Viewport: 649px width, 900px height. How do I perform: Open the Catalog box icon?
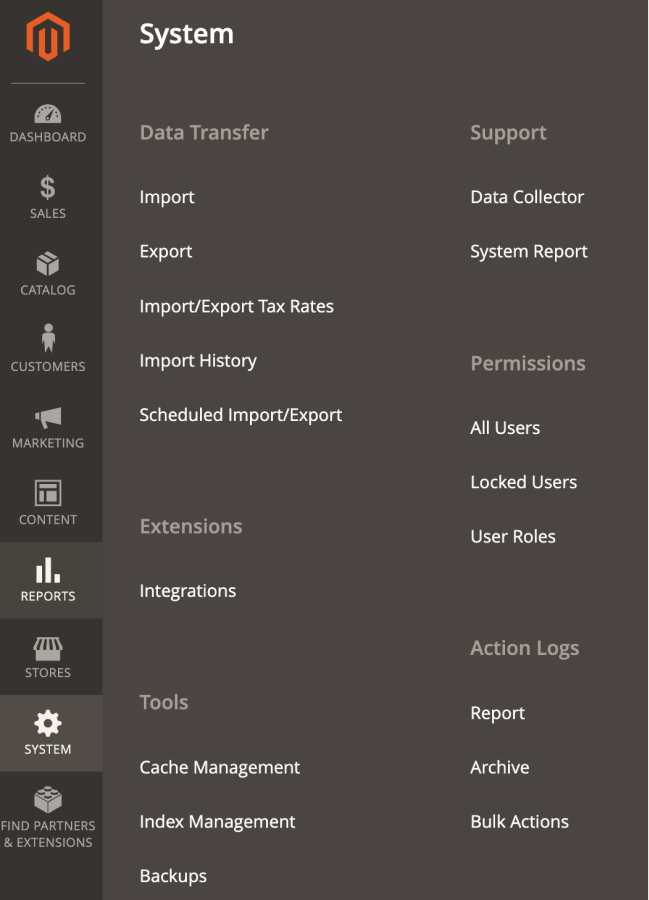click(48, 264)
